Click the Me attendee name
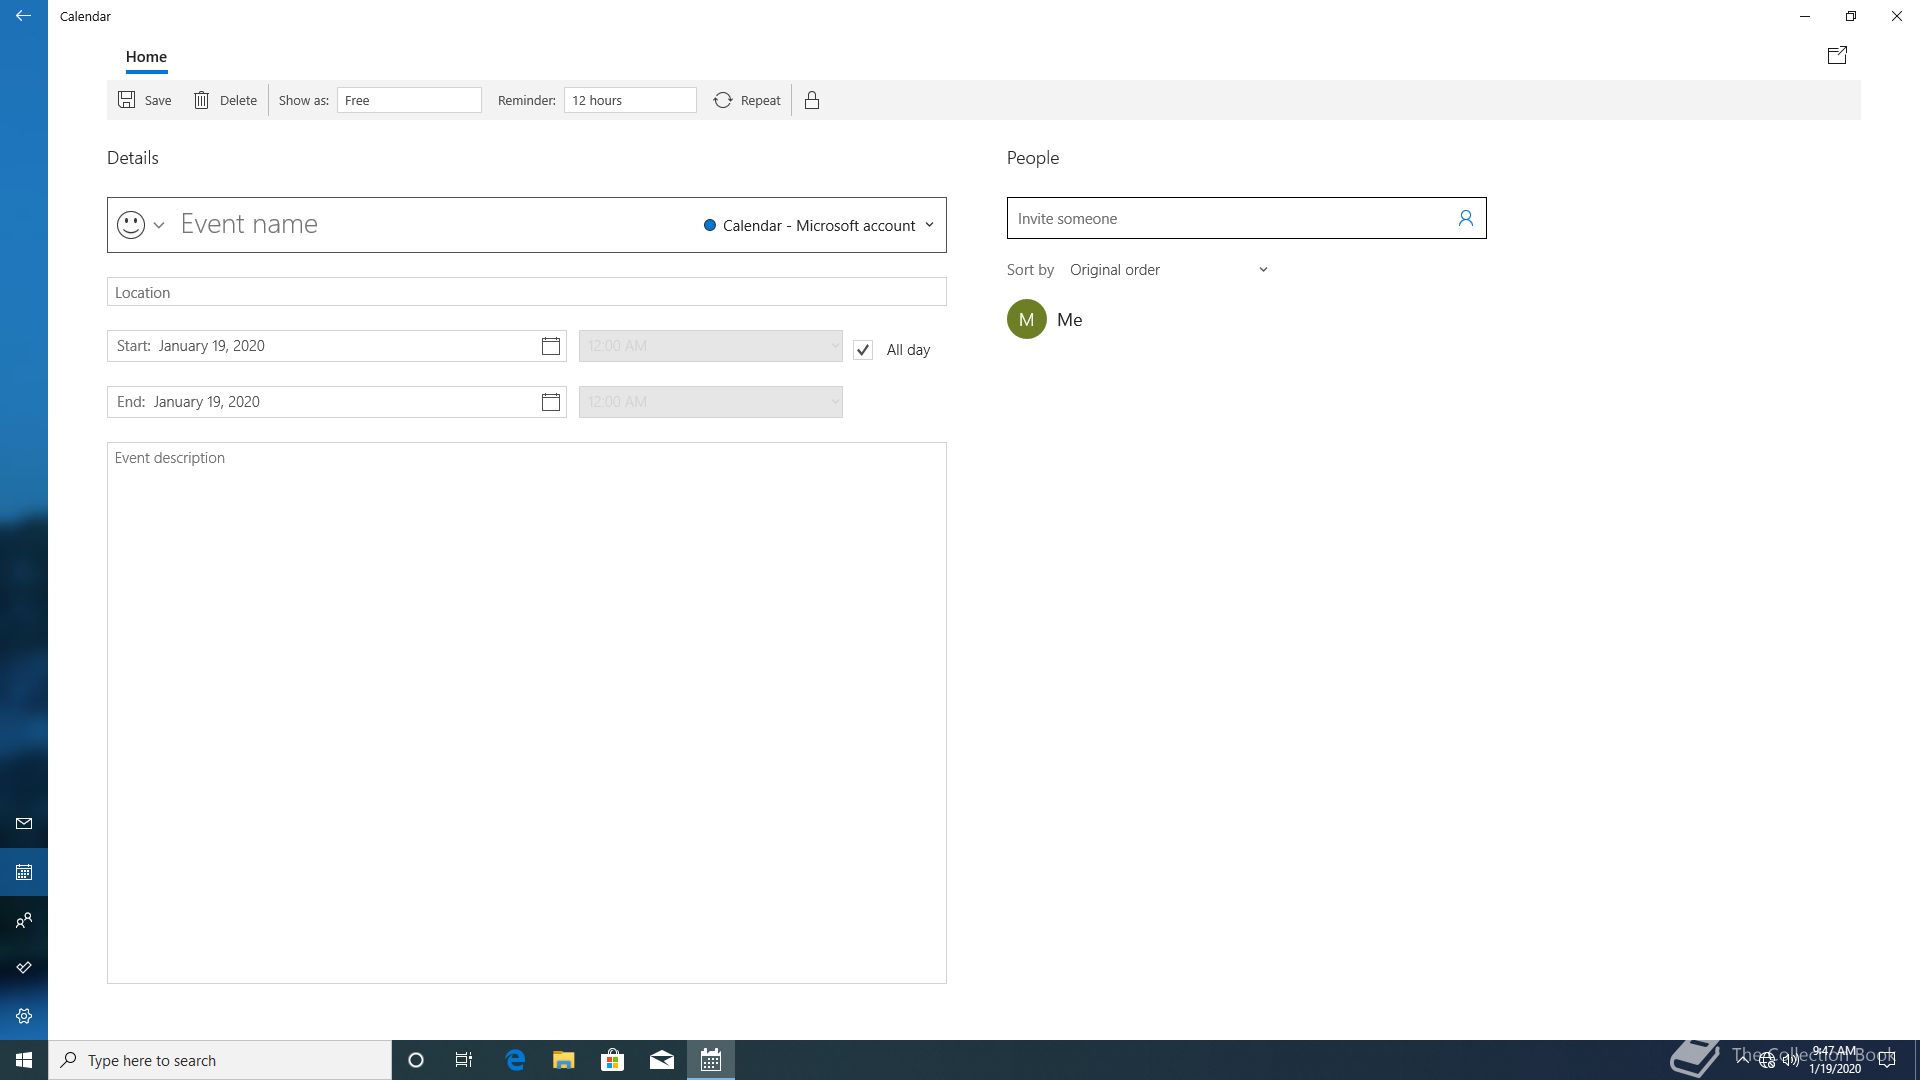 click(x=1069, y=320)
